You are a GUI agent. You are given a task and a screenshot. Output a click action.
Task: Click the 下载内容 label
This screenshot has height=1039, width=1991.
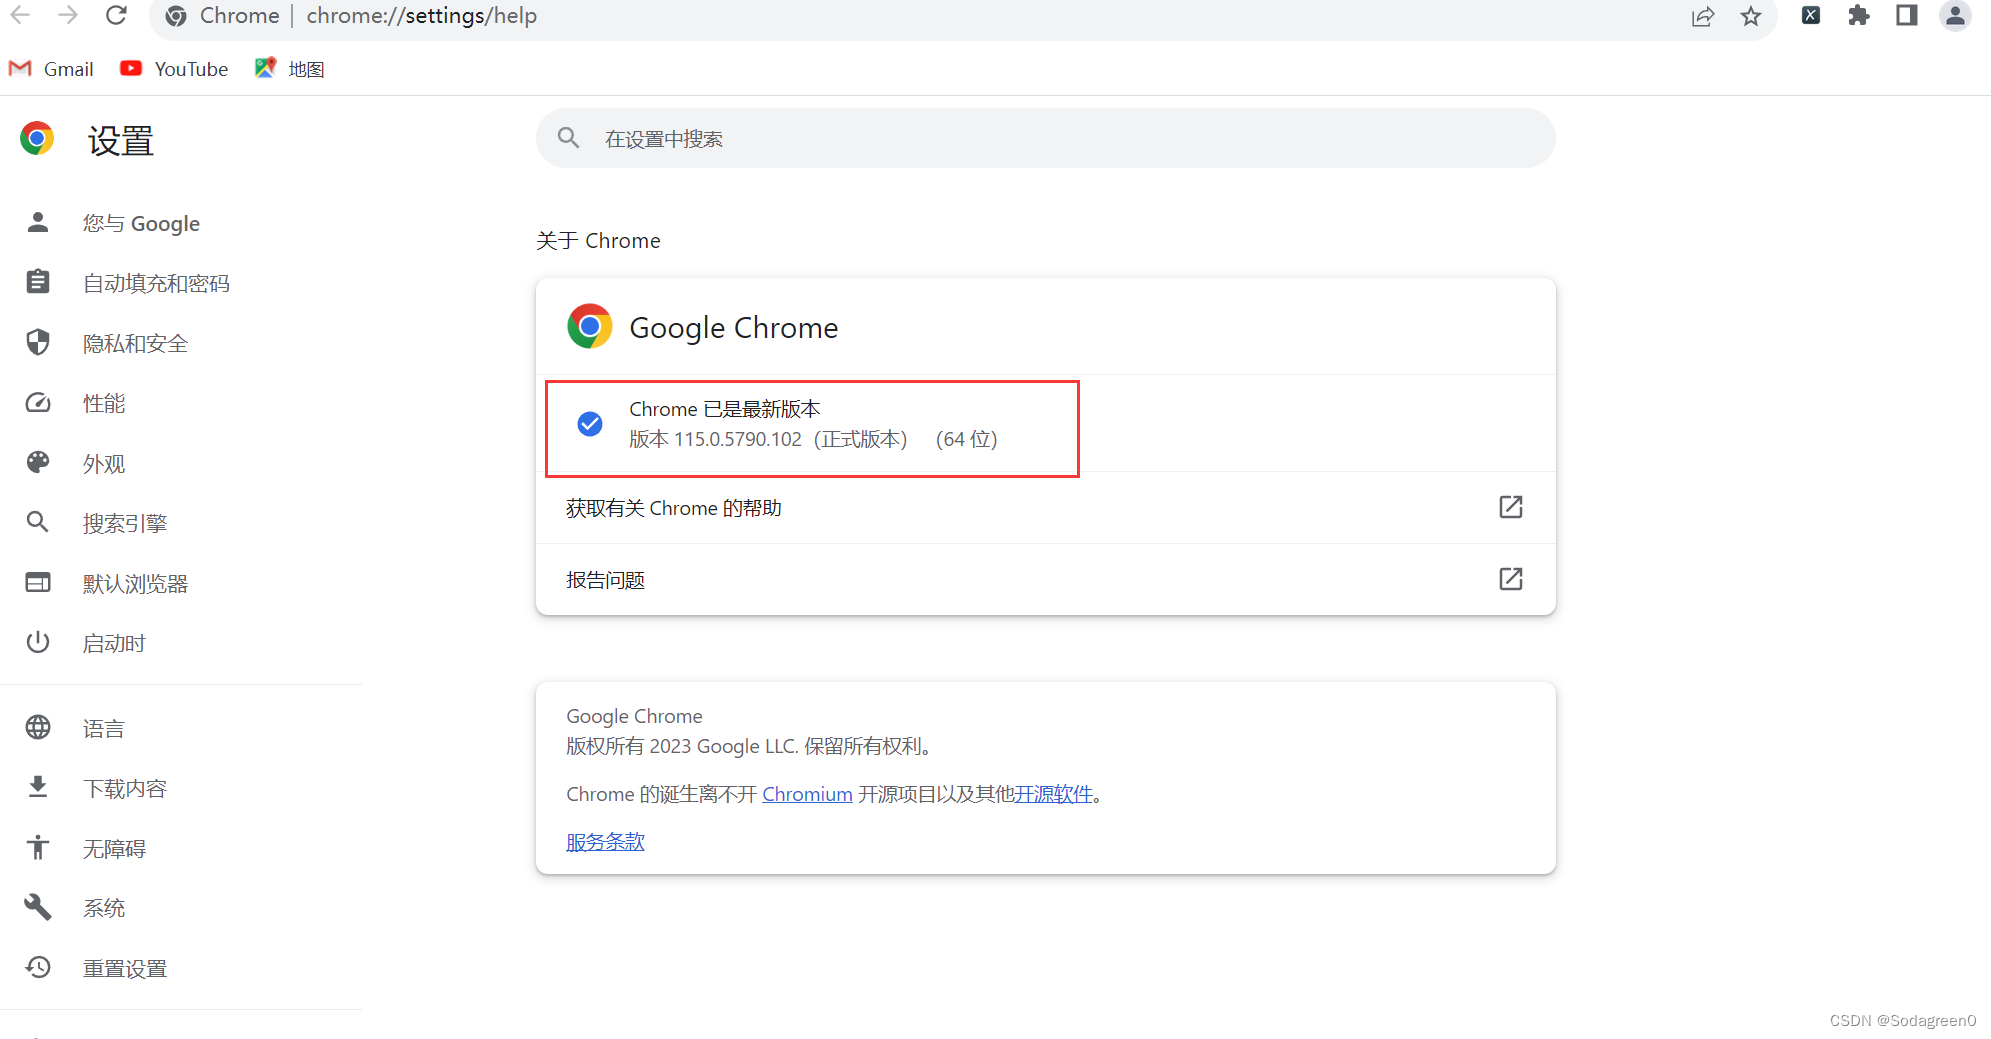[x=125, y=788]
